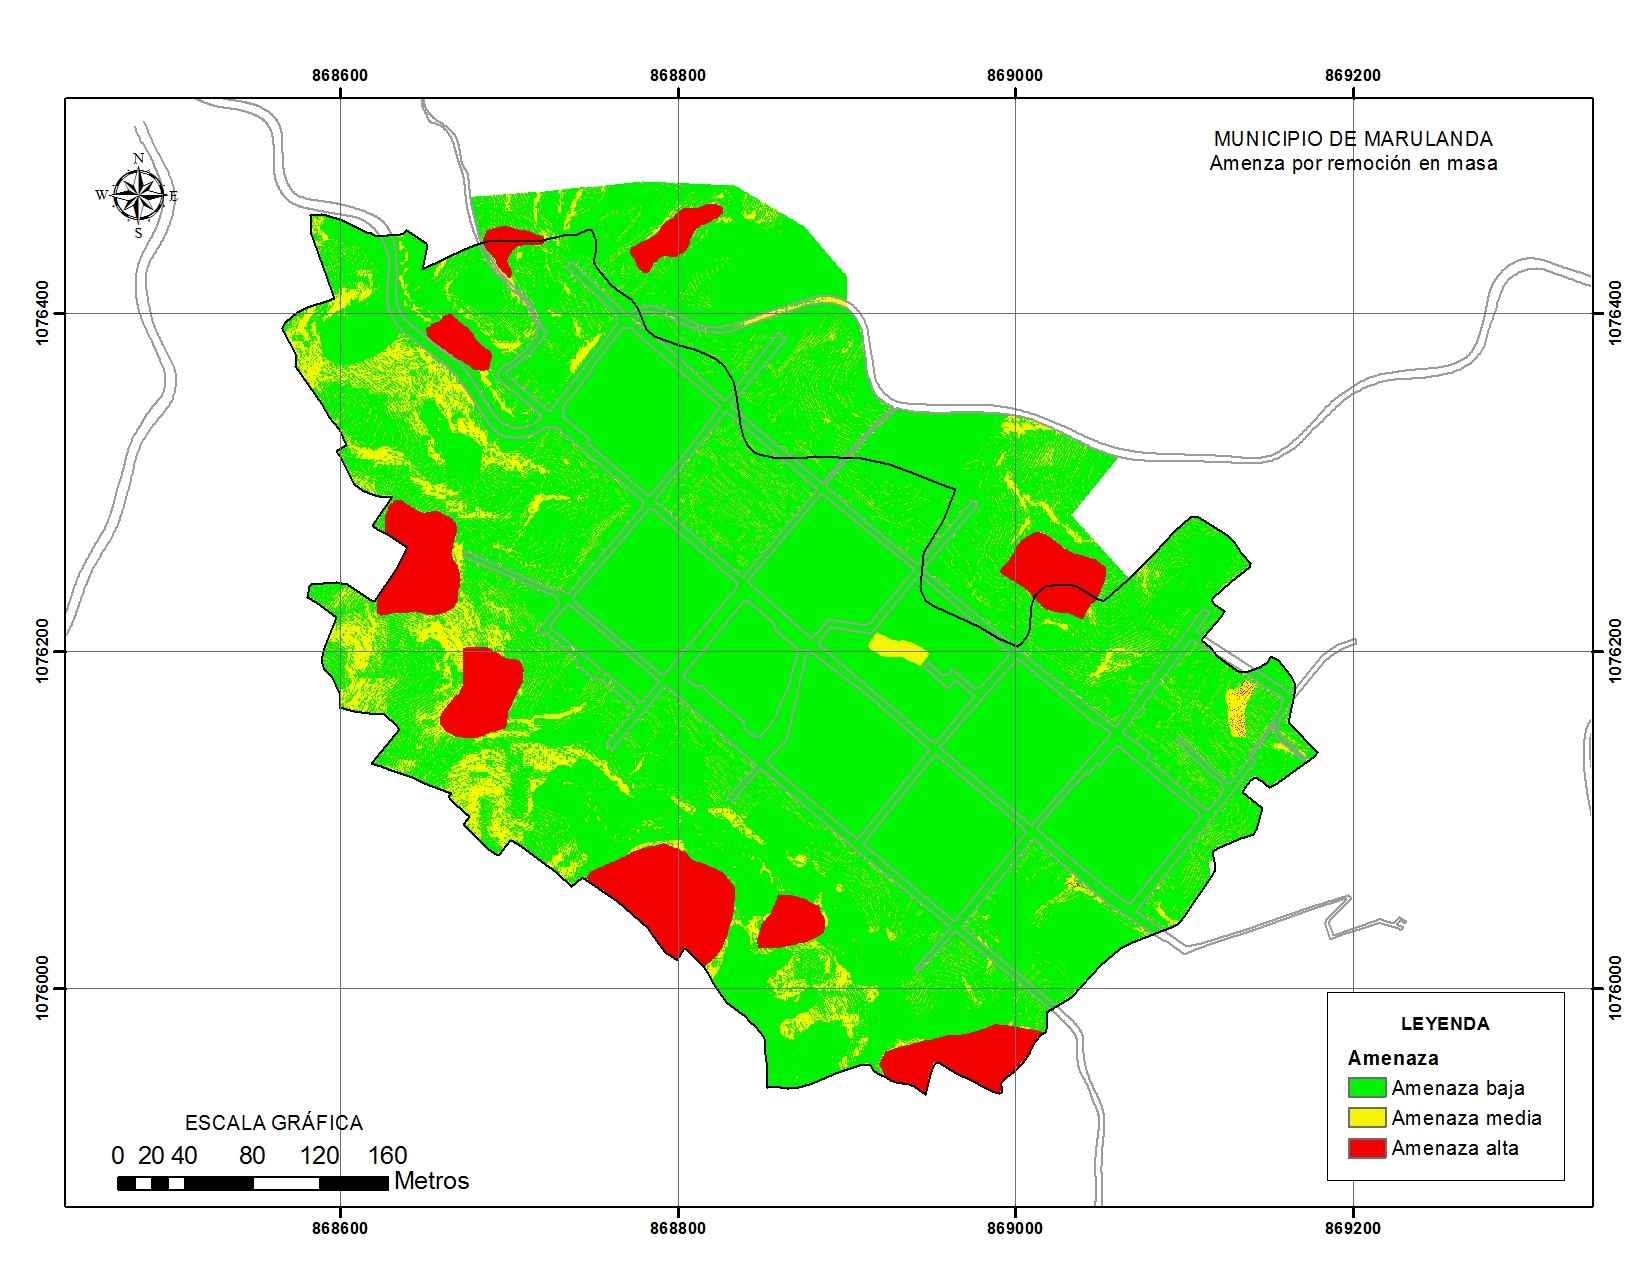Click the 120 scale bar value

(319, 1156)
